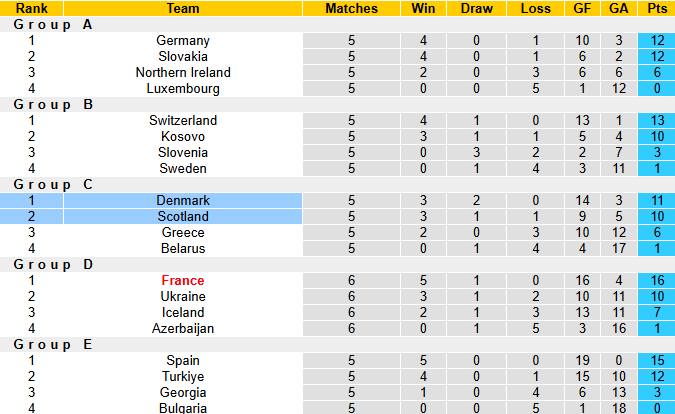Click the Switzerland team name
This screenshot has height=414, width=675.
(183, 120)
